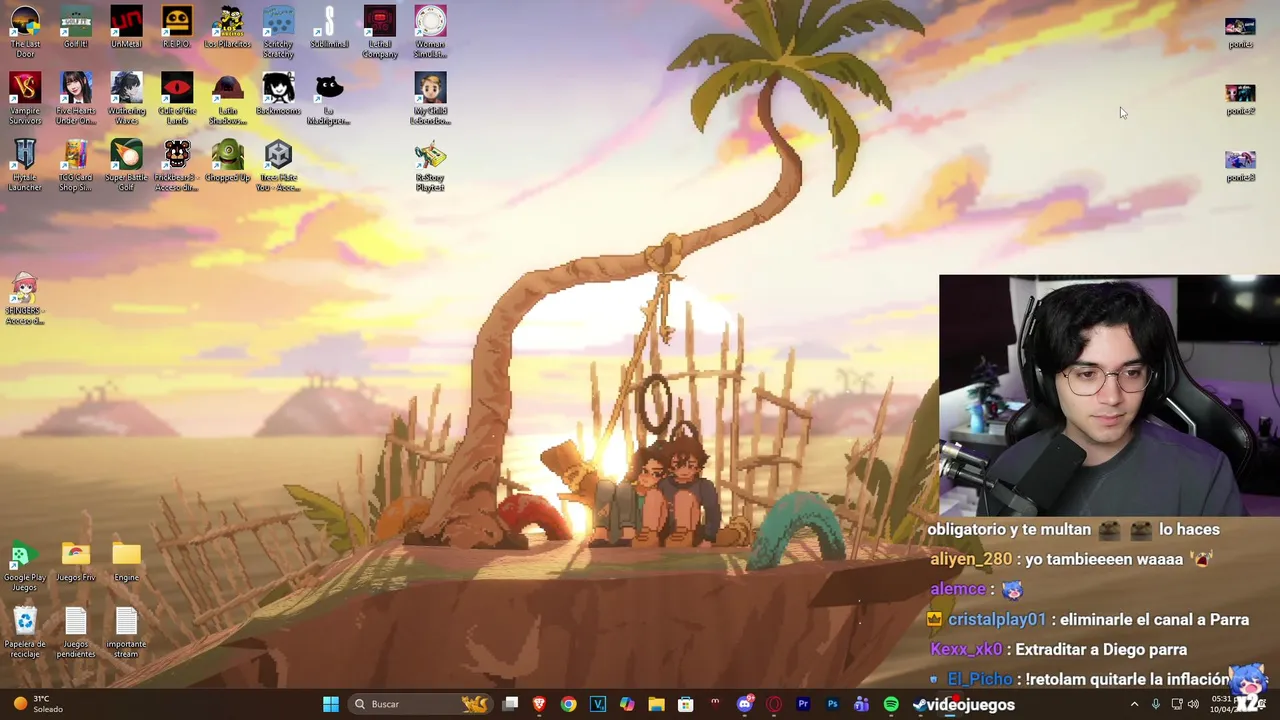Select Trees Hate You Unity shortcut
Viewport: 1280px width, 720px height.
point(278,165)
